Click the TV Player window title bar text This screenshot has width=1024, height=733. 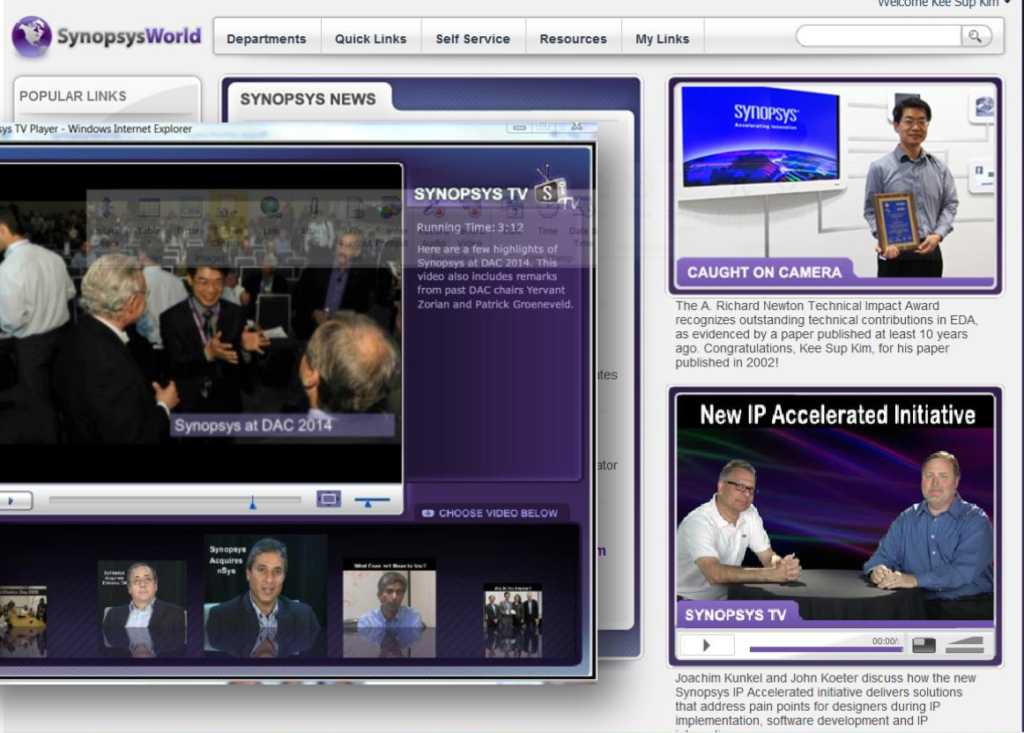point(97,129)
